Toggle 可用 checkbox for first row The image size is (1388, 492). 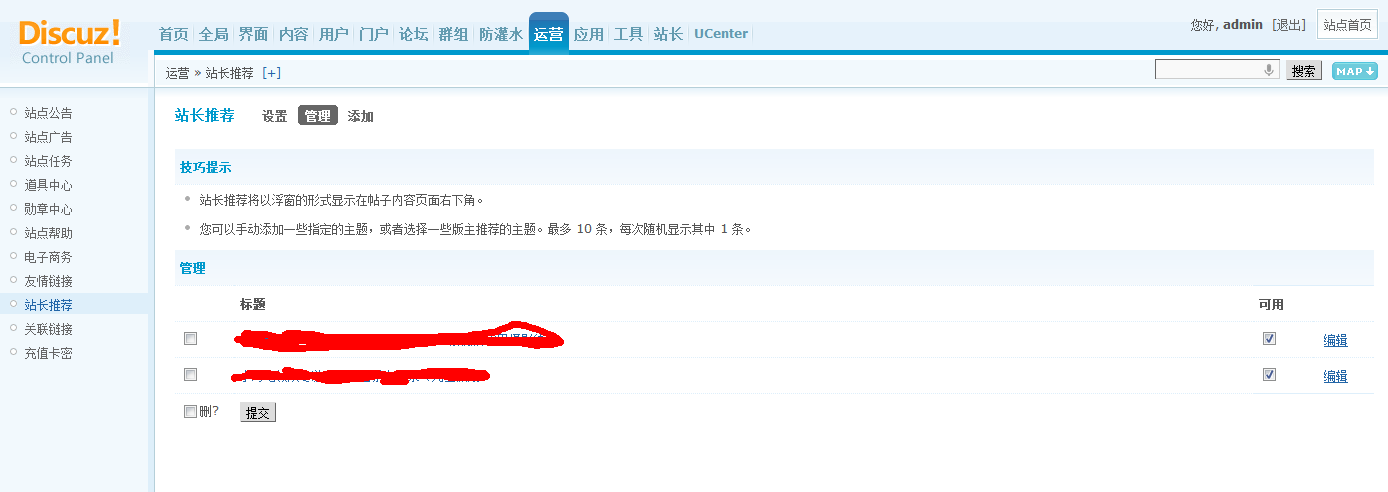1269,339
